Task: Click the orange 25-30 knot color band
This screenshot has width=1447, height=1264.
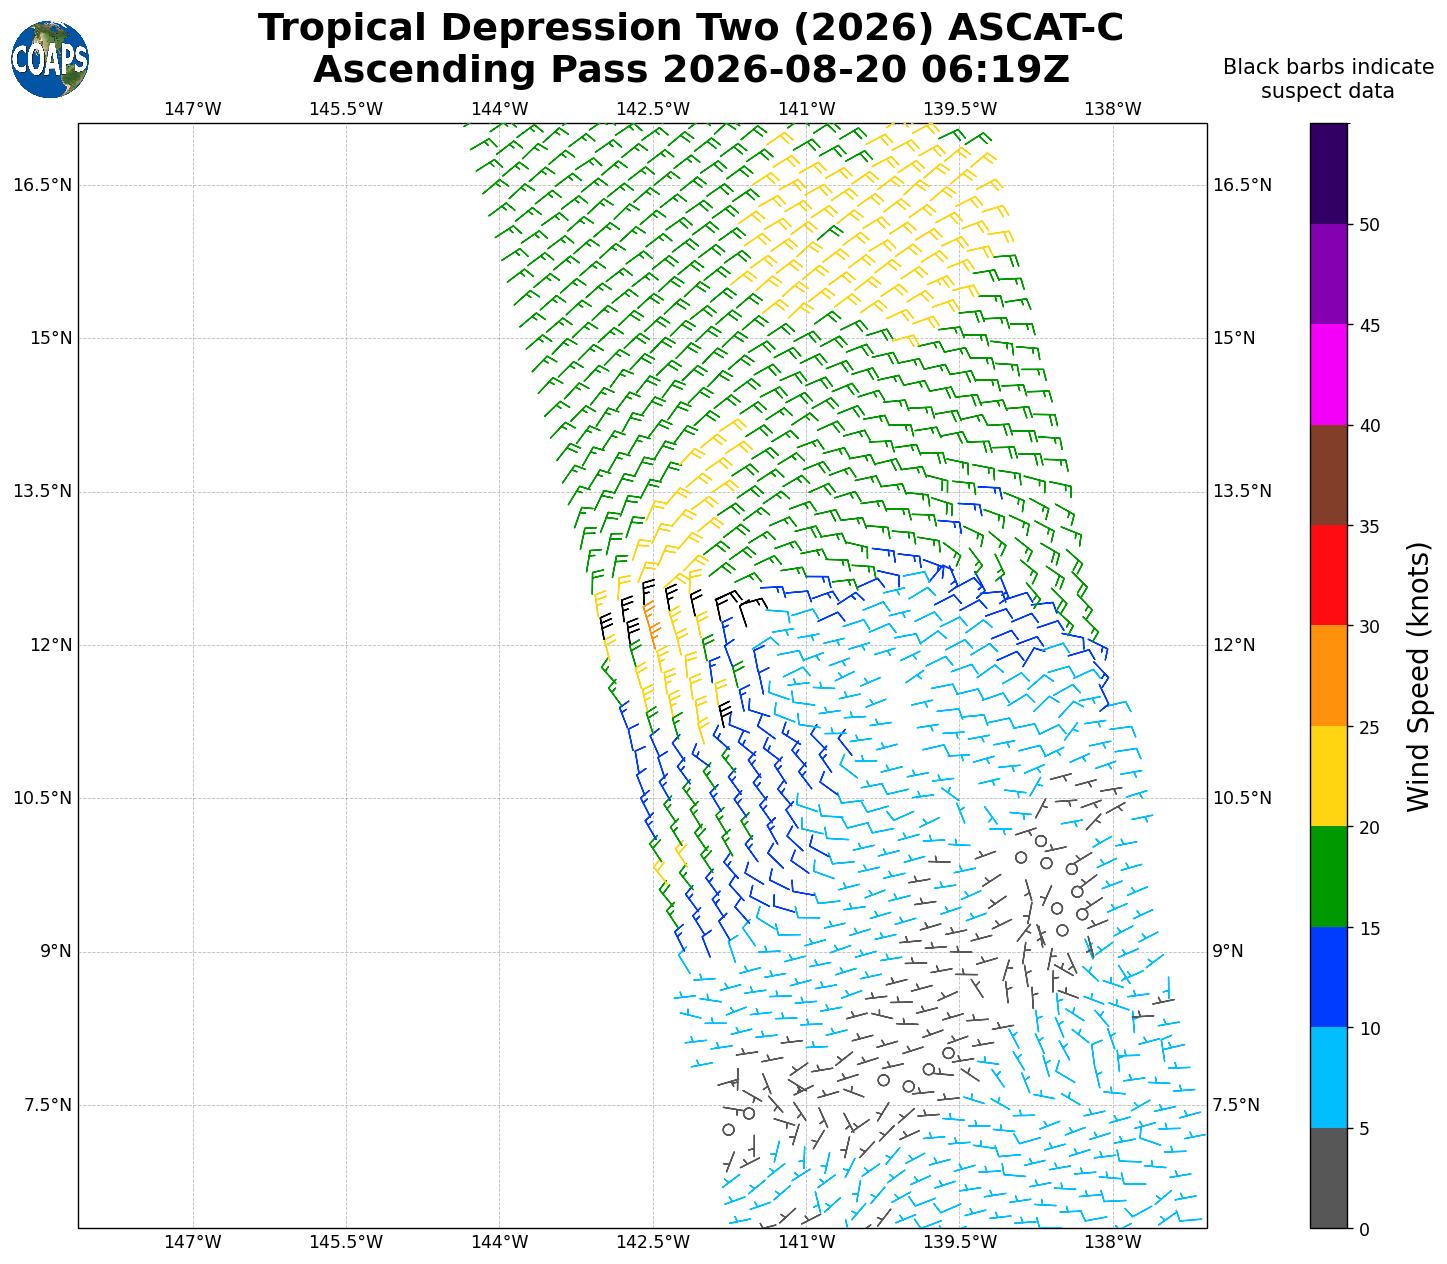Action: point(1329,676)
